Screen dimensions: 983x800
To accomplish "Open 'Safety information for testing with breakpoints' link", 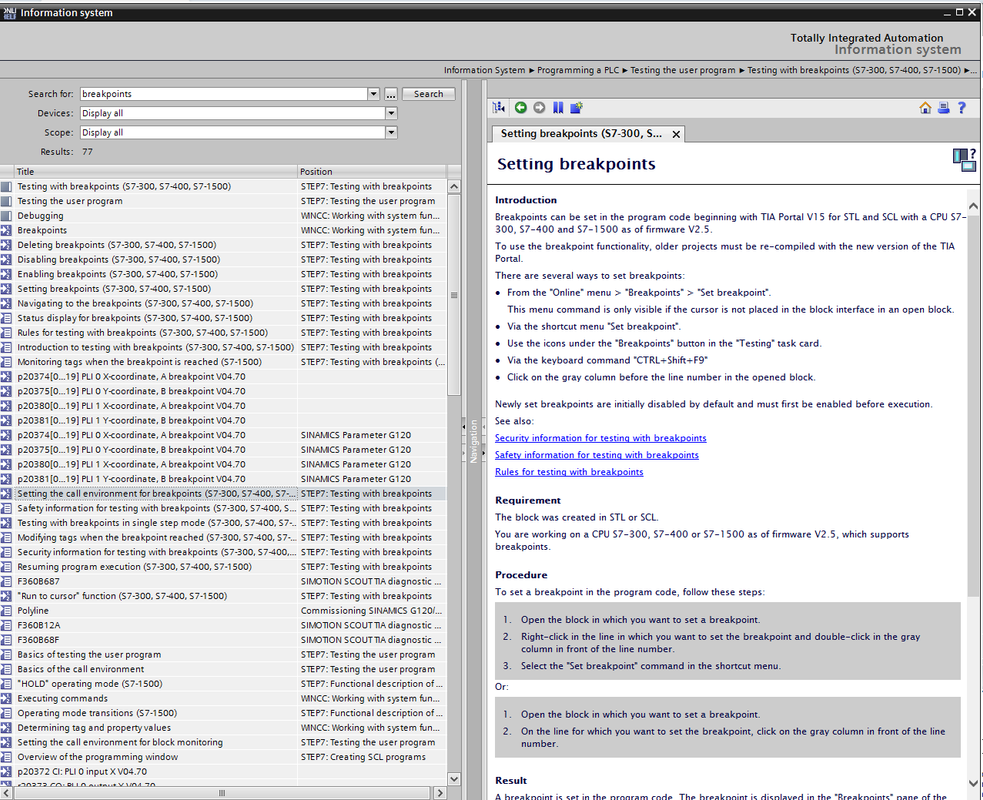I will (597, 455).
